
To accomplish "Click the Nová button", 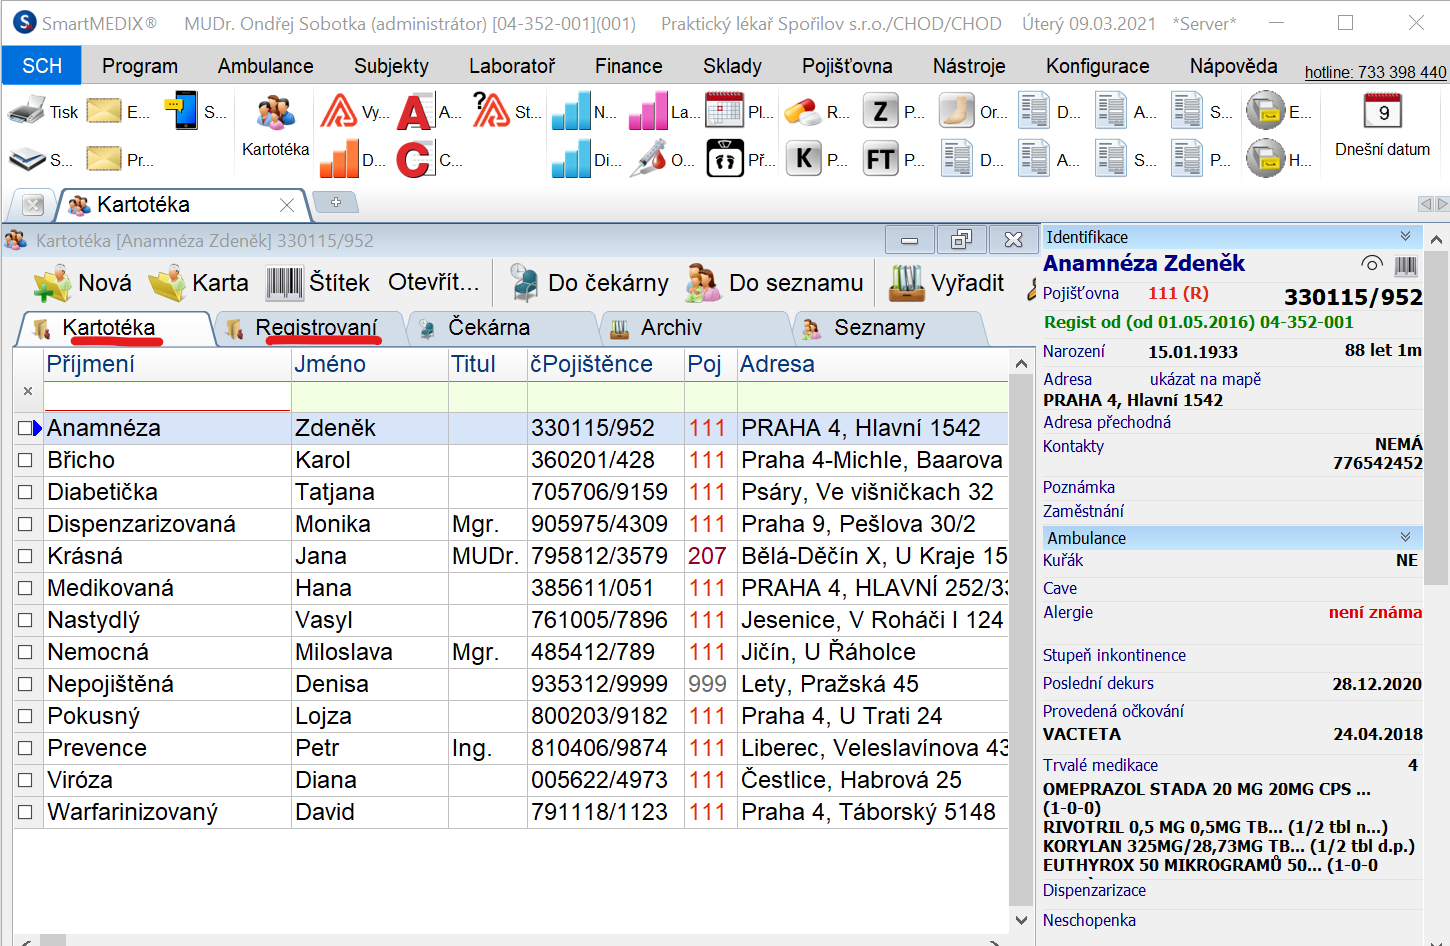I will 82,283.
